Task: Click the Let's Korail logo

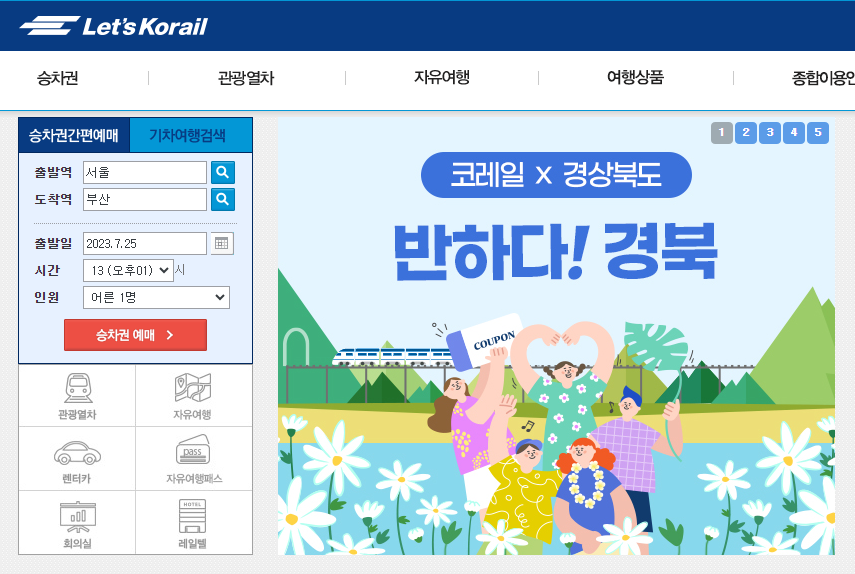Action: [x=113, y=26]
